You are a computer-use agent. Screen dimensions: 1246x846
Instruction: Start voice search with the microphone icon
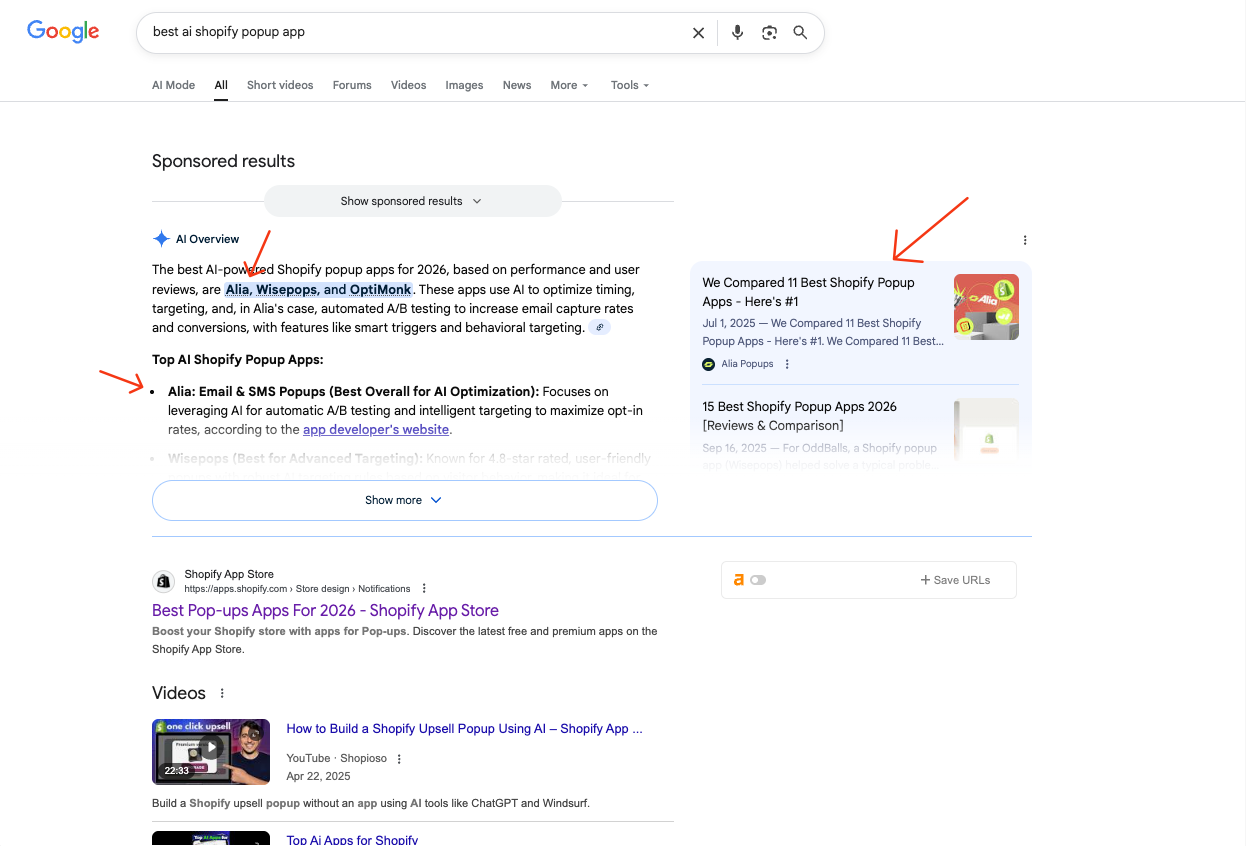point(737,32)
